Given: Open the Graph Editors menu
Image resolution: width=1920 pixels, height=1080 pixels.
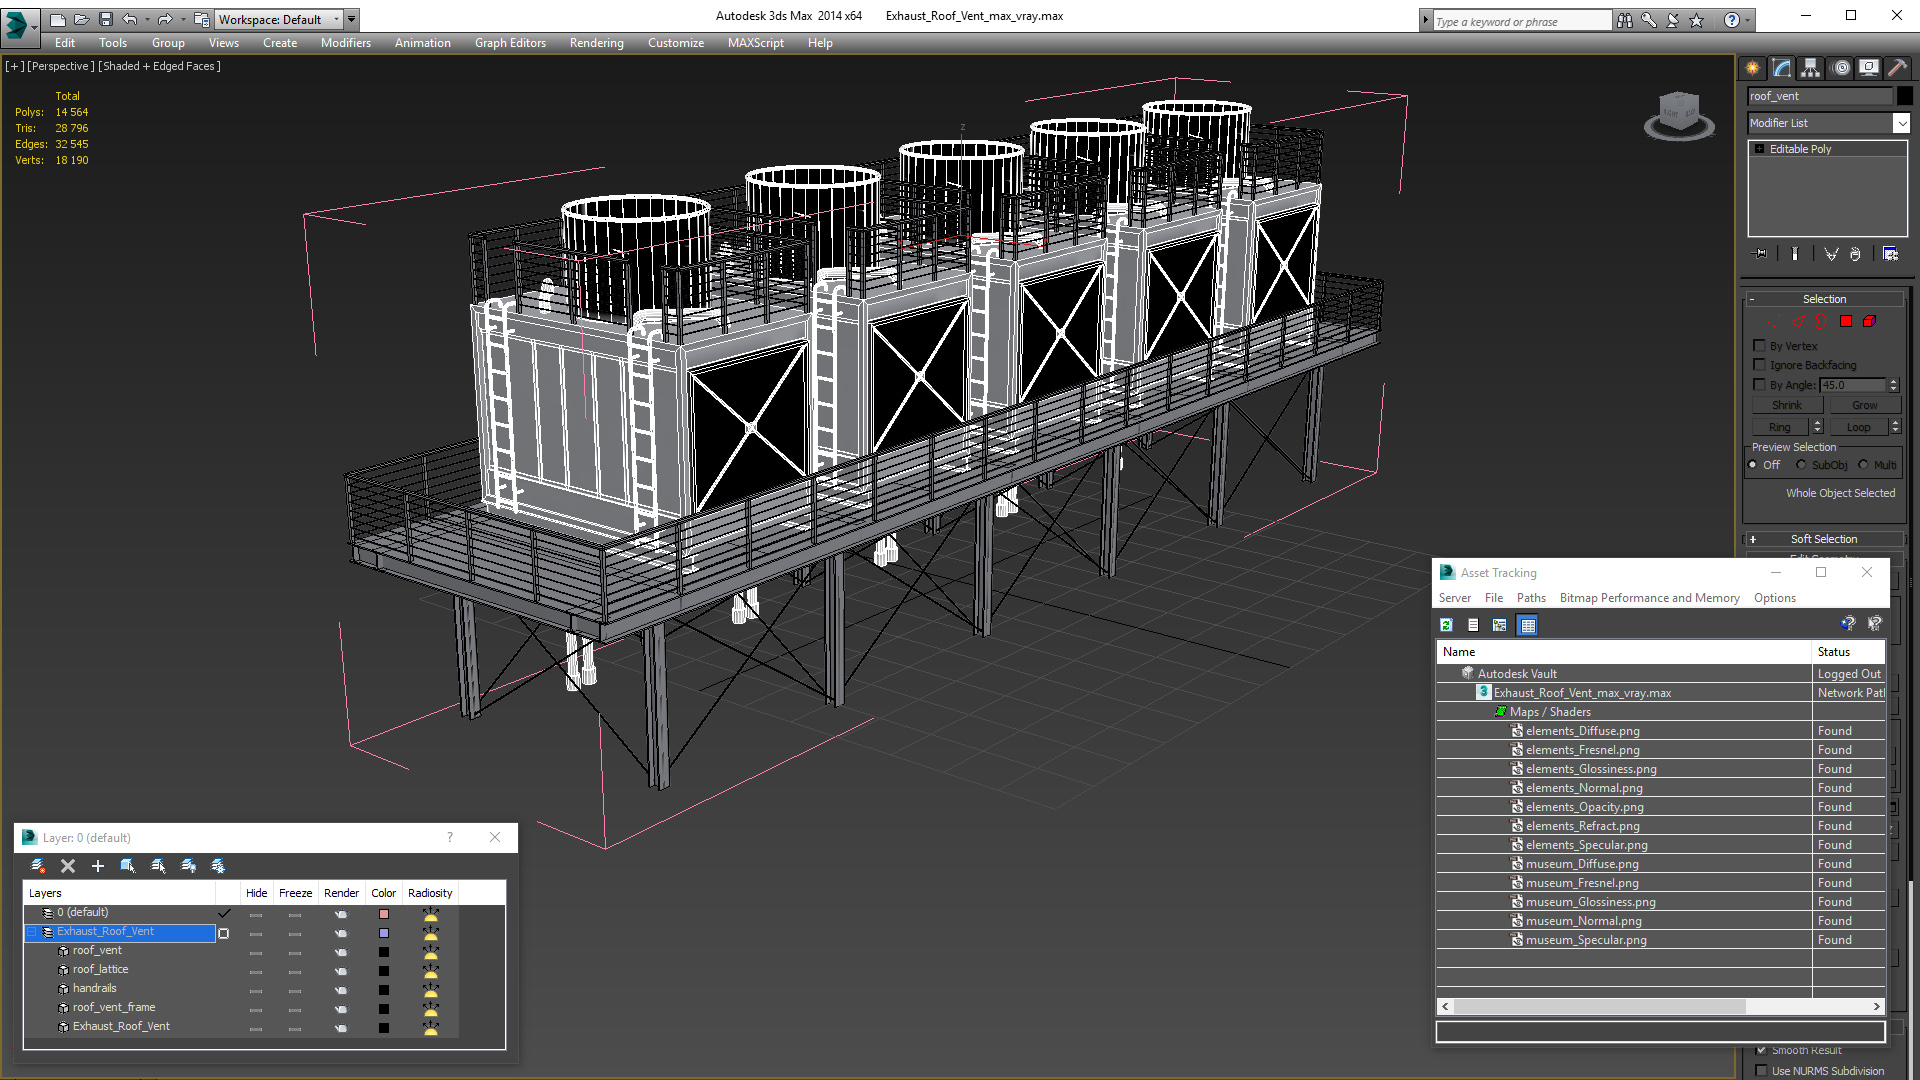Looking at the screenshot, I should click(x=510, y=43).
